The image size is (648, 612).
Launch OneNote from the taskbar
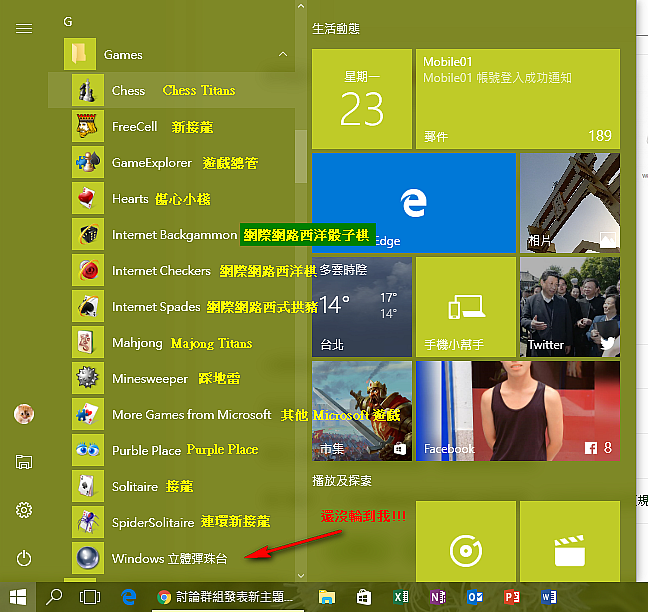438,597
